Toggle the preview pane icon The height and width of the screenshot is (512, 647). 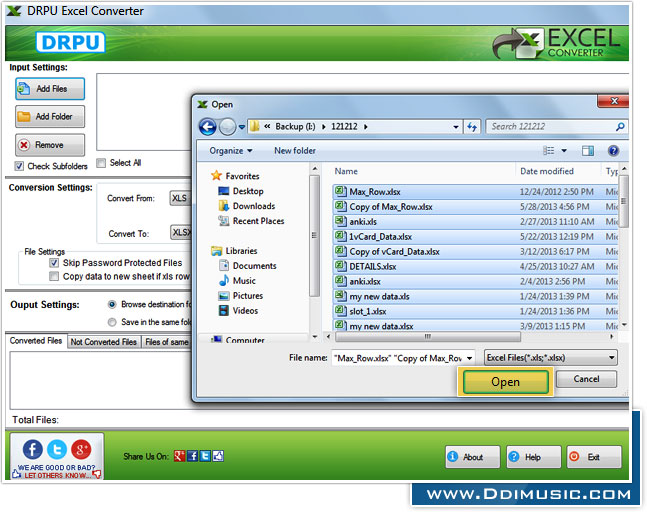pyautogui.click(x=588, y=151)
